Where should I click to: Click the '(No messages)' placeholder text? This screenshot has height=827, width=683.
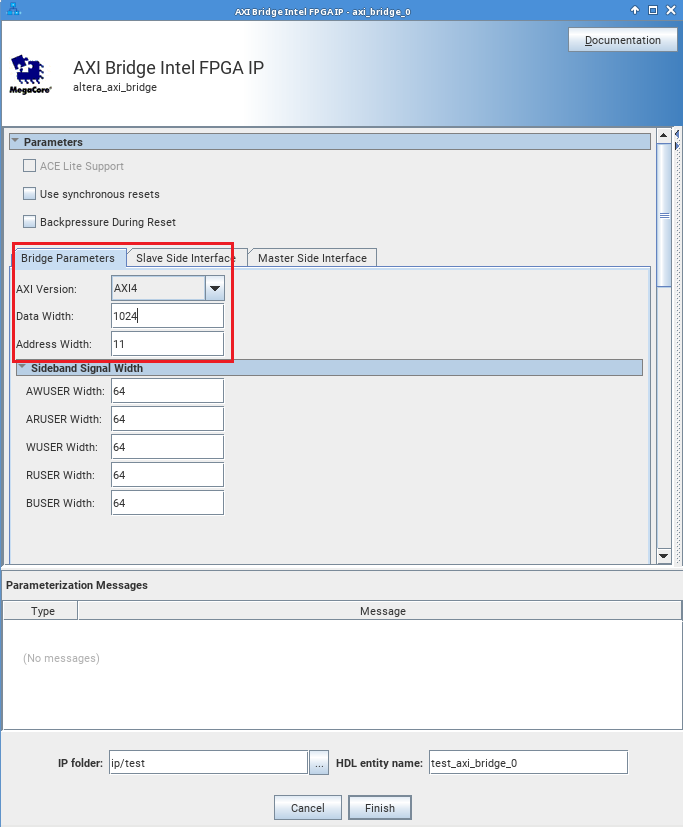(61, 658)
